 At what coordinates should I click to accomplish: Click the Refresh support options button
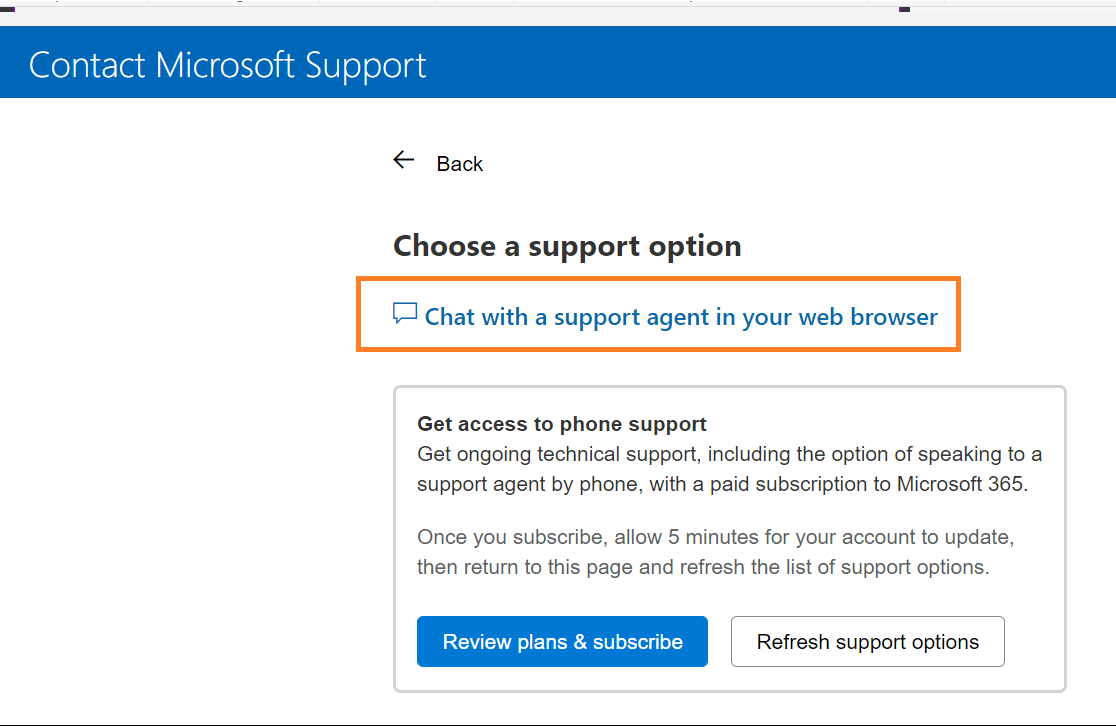click(x=868, y=641)
